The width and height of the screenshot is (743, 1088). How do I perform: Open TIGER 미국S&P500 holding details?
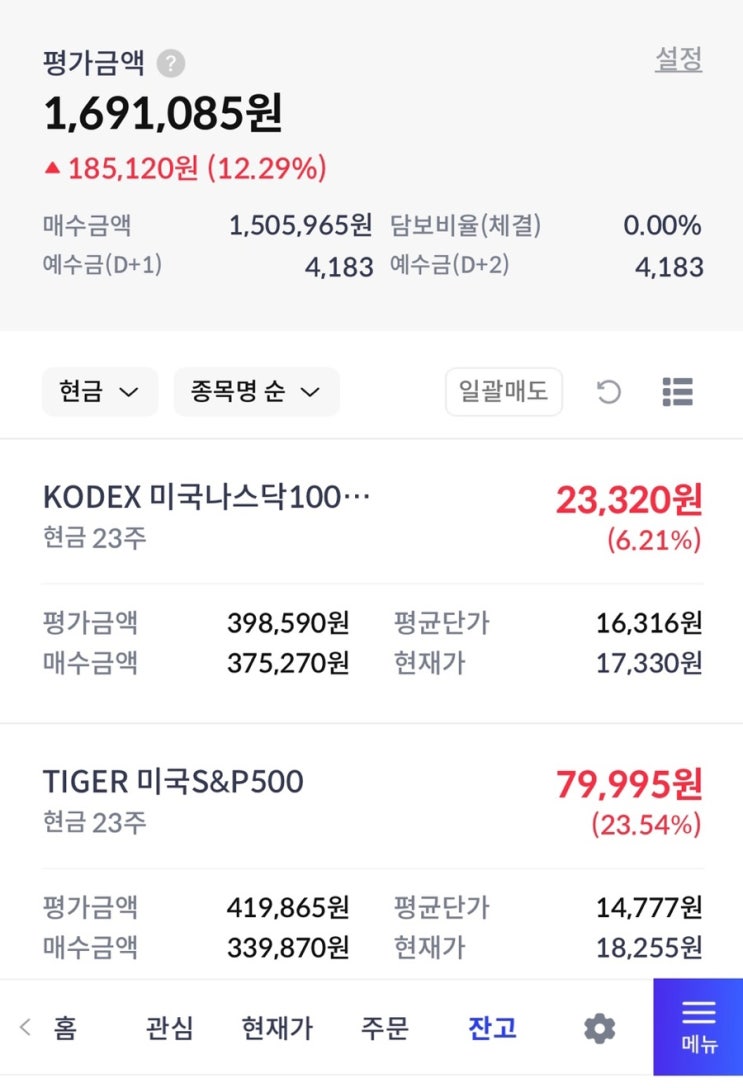[173, 781]
